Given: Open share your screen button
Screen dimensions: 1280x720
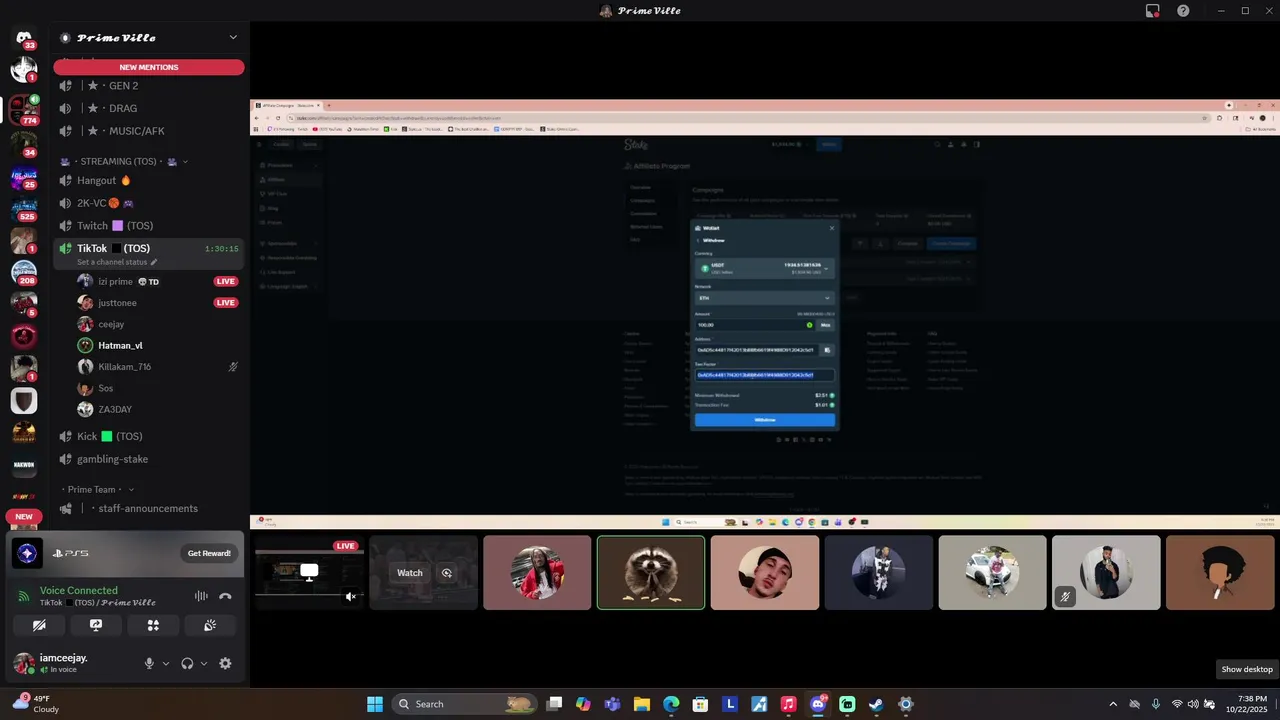Looking at the screenshot, I should 96,625.
